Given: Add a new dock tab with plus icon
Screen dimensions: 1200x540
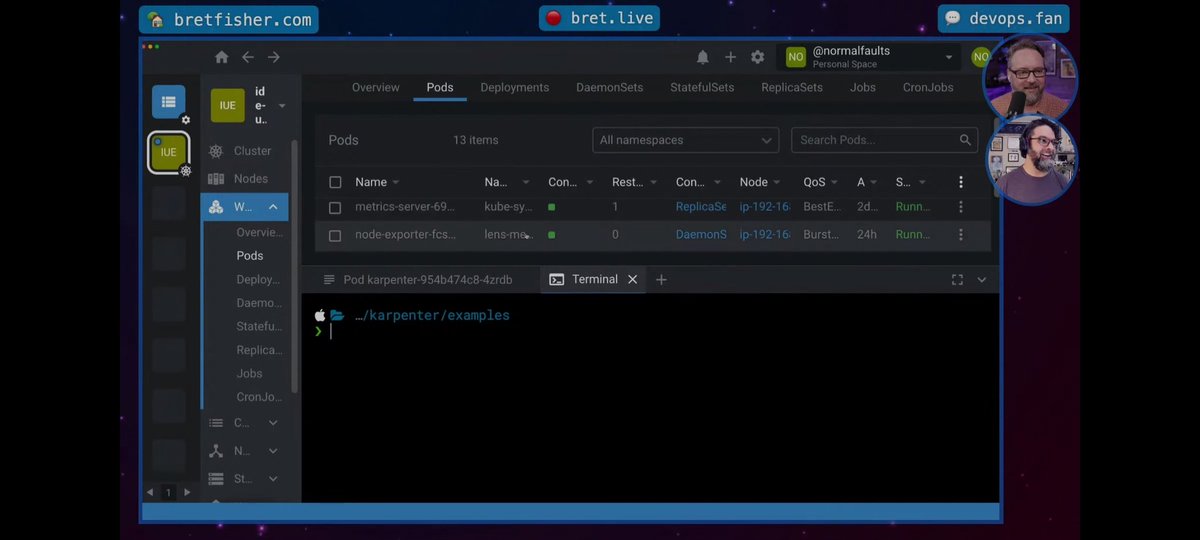Looking at the screenshot, I should pos(661,280).
